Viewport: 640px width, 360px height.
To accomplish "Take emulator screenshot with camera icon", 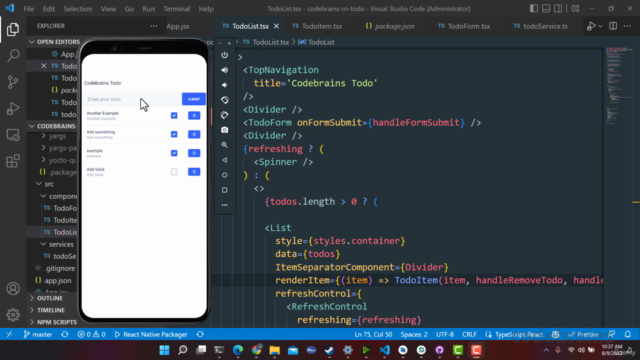I will pyautogui.click(x=224, y=130).
